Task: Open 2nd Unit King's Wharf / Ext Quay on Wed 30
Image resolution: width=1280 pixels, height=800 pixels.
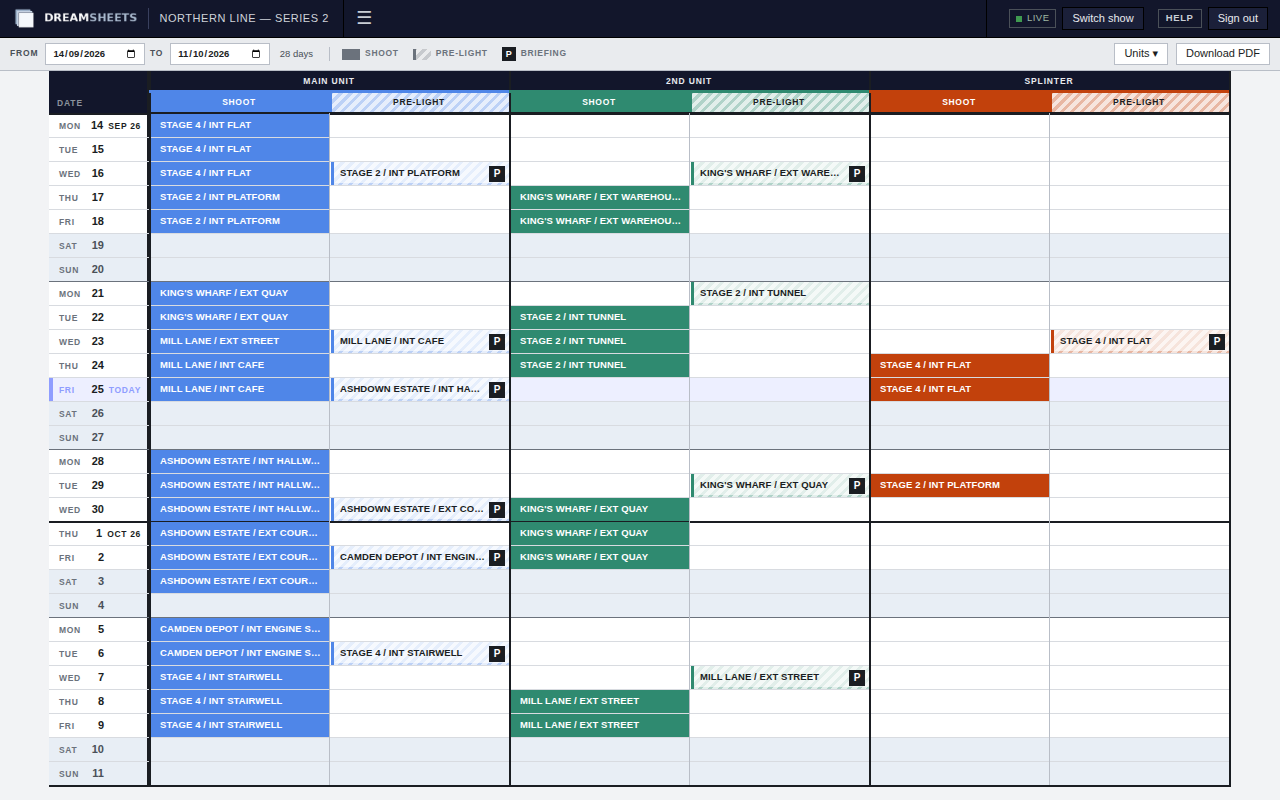Action: (x=600, y=510)
